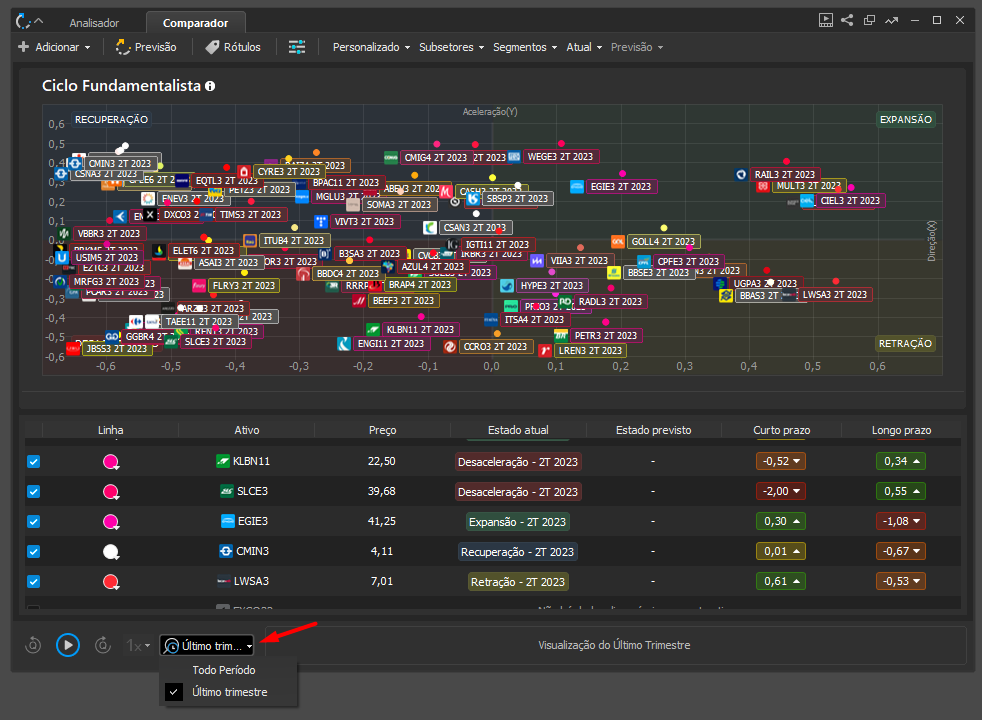Click EGIE3 line color circle
The image size is (982, 720).
111,522
